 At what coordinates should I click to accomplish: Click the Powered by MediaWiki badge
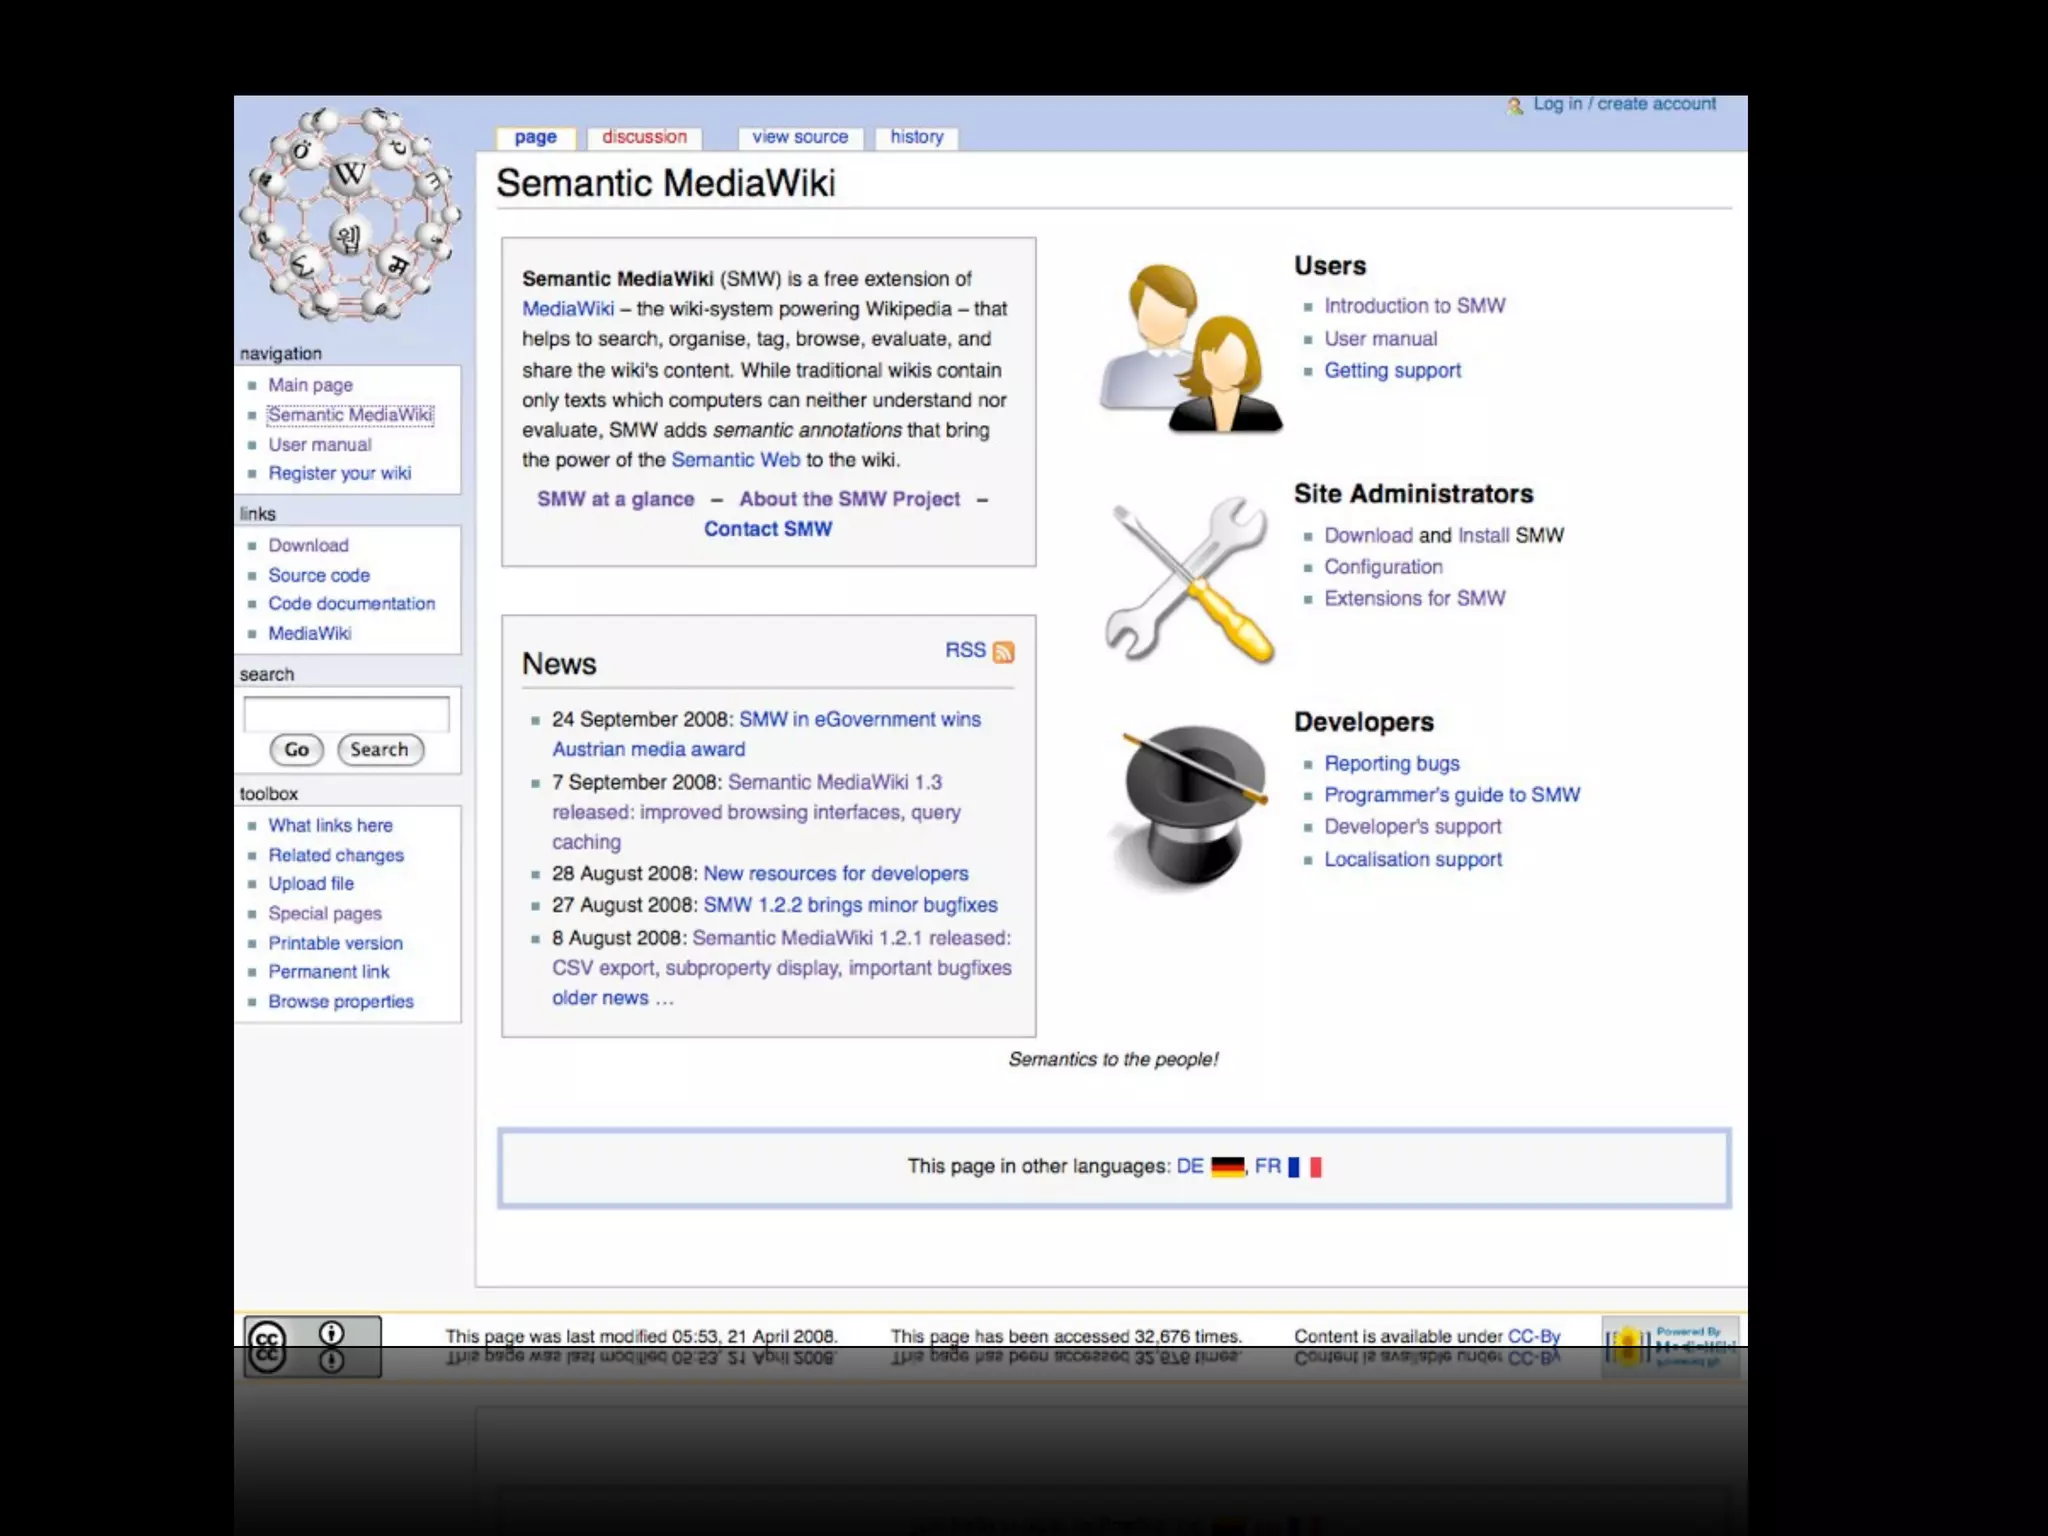(x=1671, y=1346)
